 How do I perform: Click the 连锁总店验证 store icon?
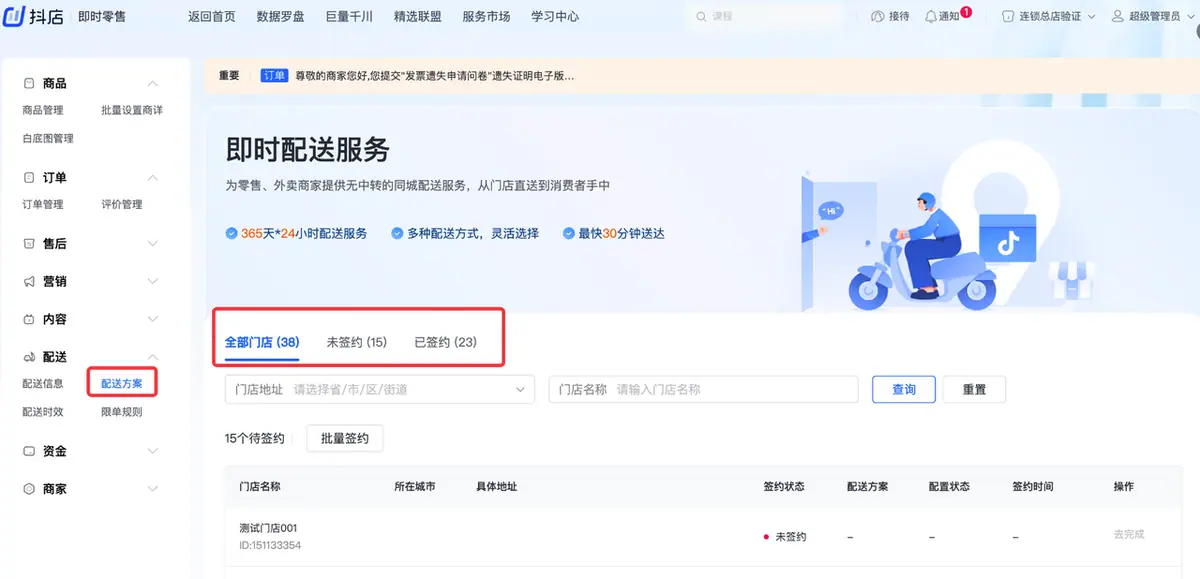point(1008,17)
